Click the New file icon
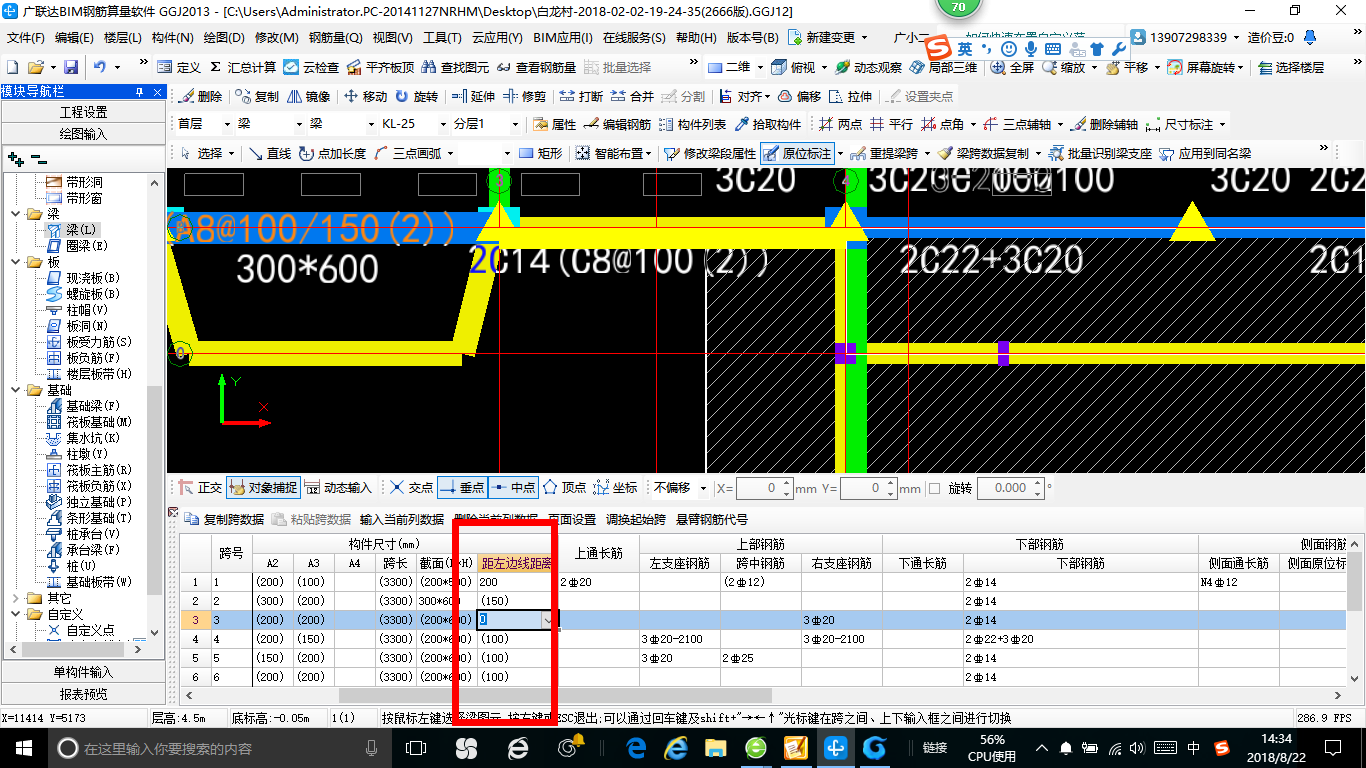Image resolution: width=1366 pixels, height=768 pixels. tap(12, 67)
